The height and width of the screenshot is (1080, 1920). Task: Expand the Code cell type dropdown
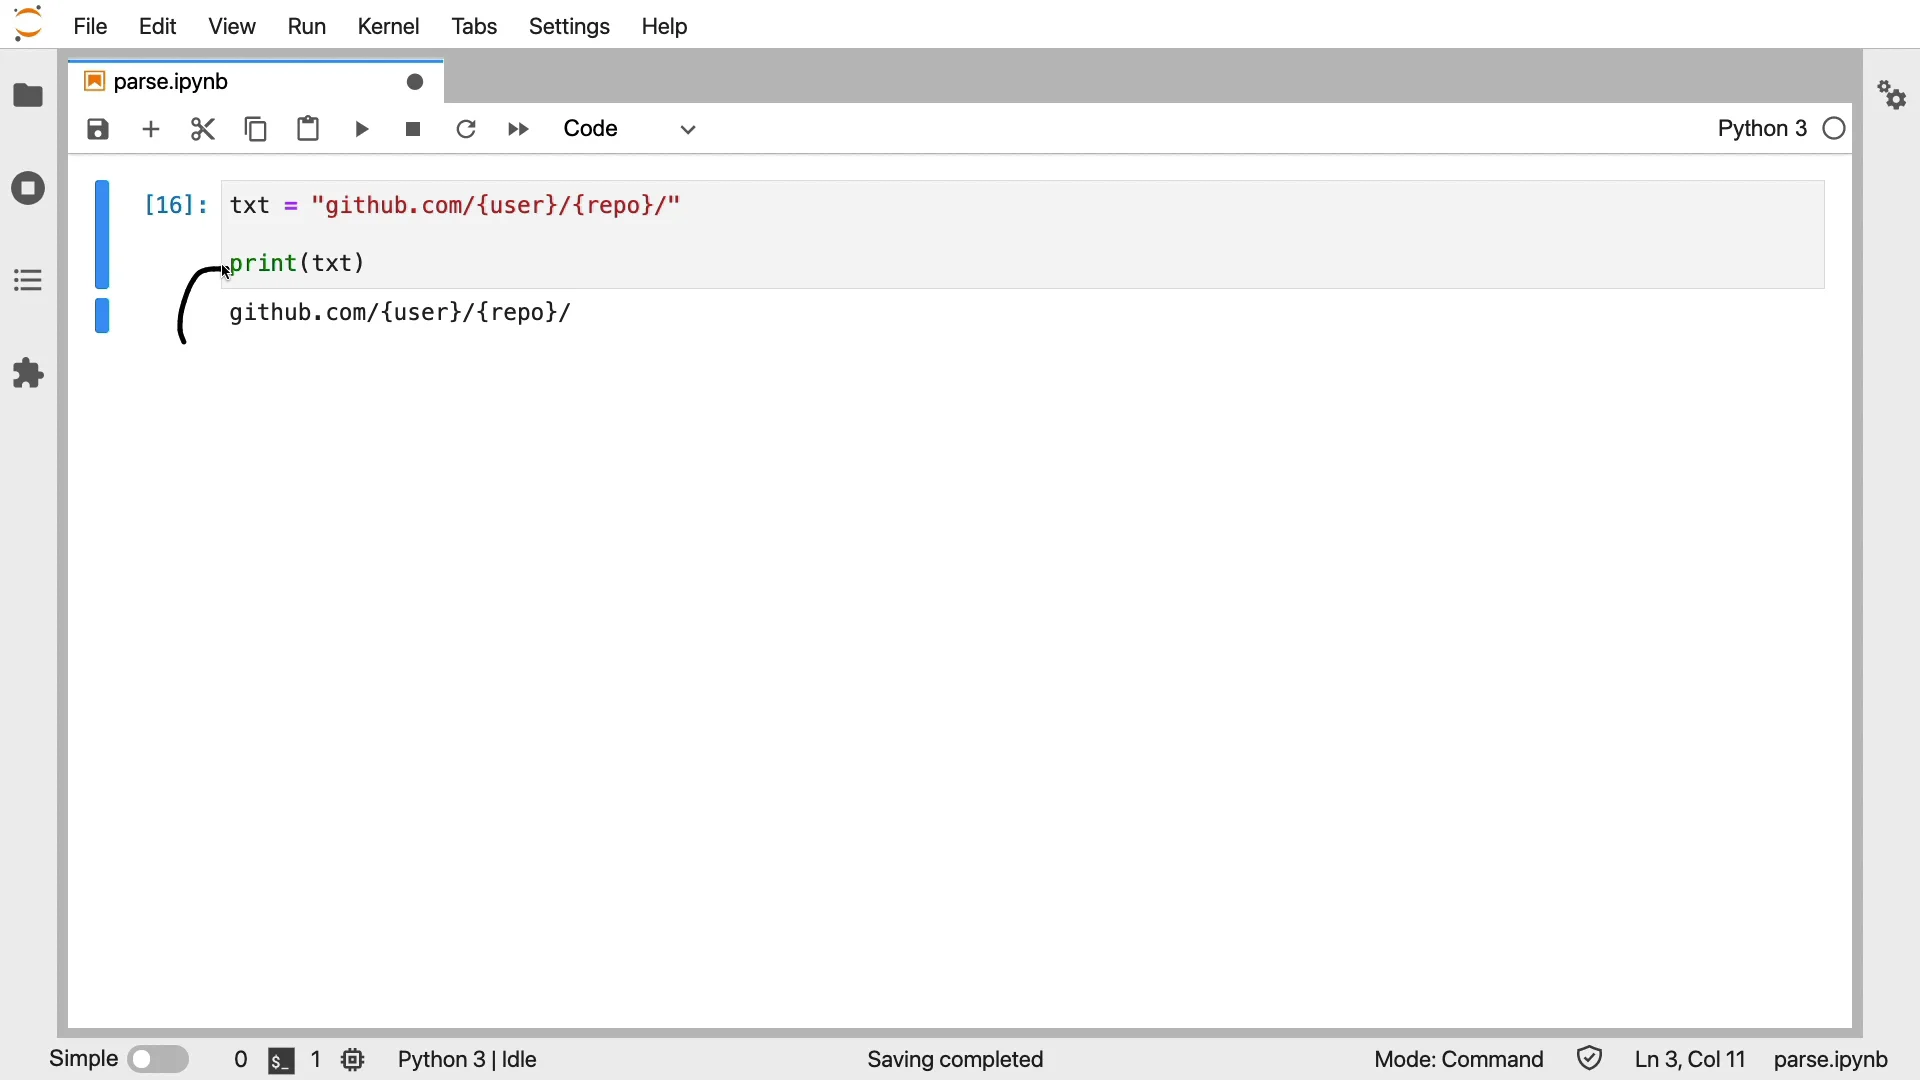[x=630, y=130]
